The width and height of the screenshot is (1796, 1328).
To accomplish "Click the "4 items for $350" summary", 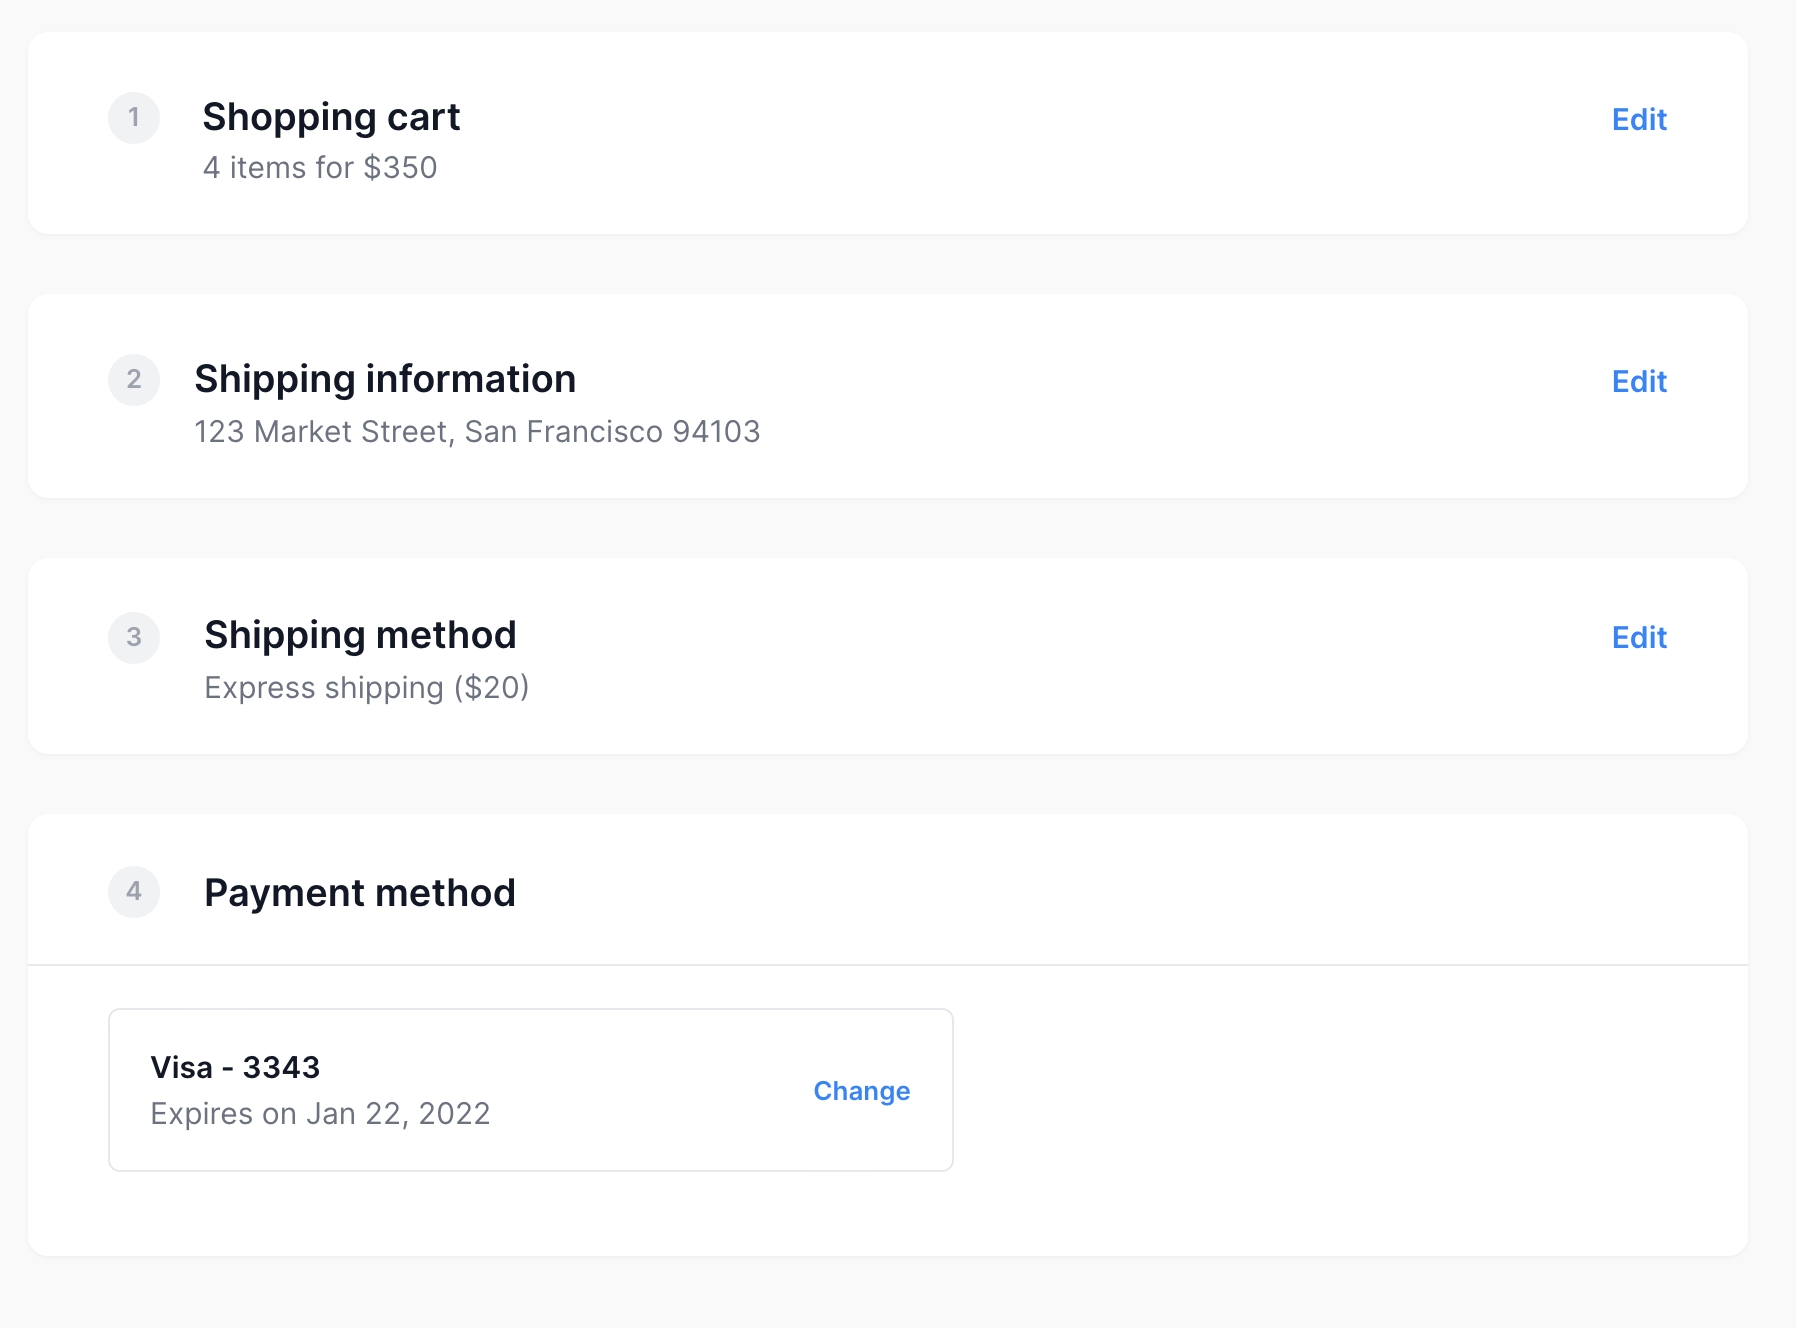I will tap(320, 168).
